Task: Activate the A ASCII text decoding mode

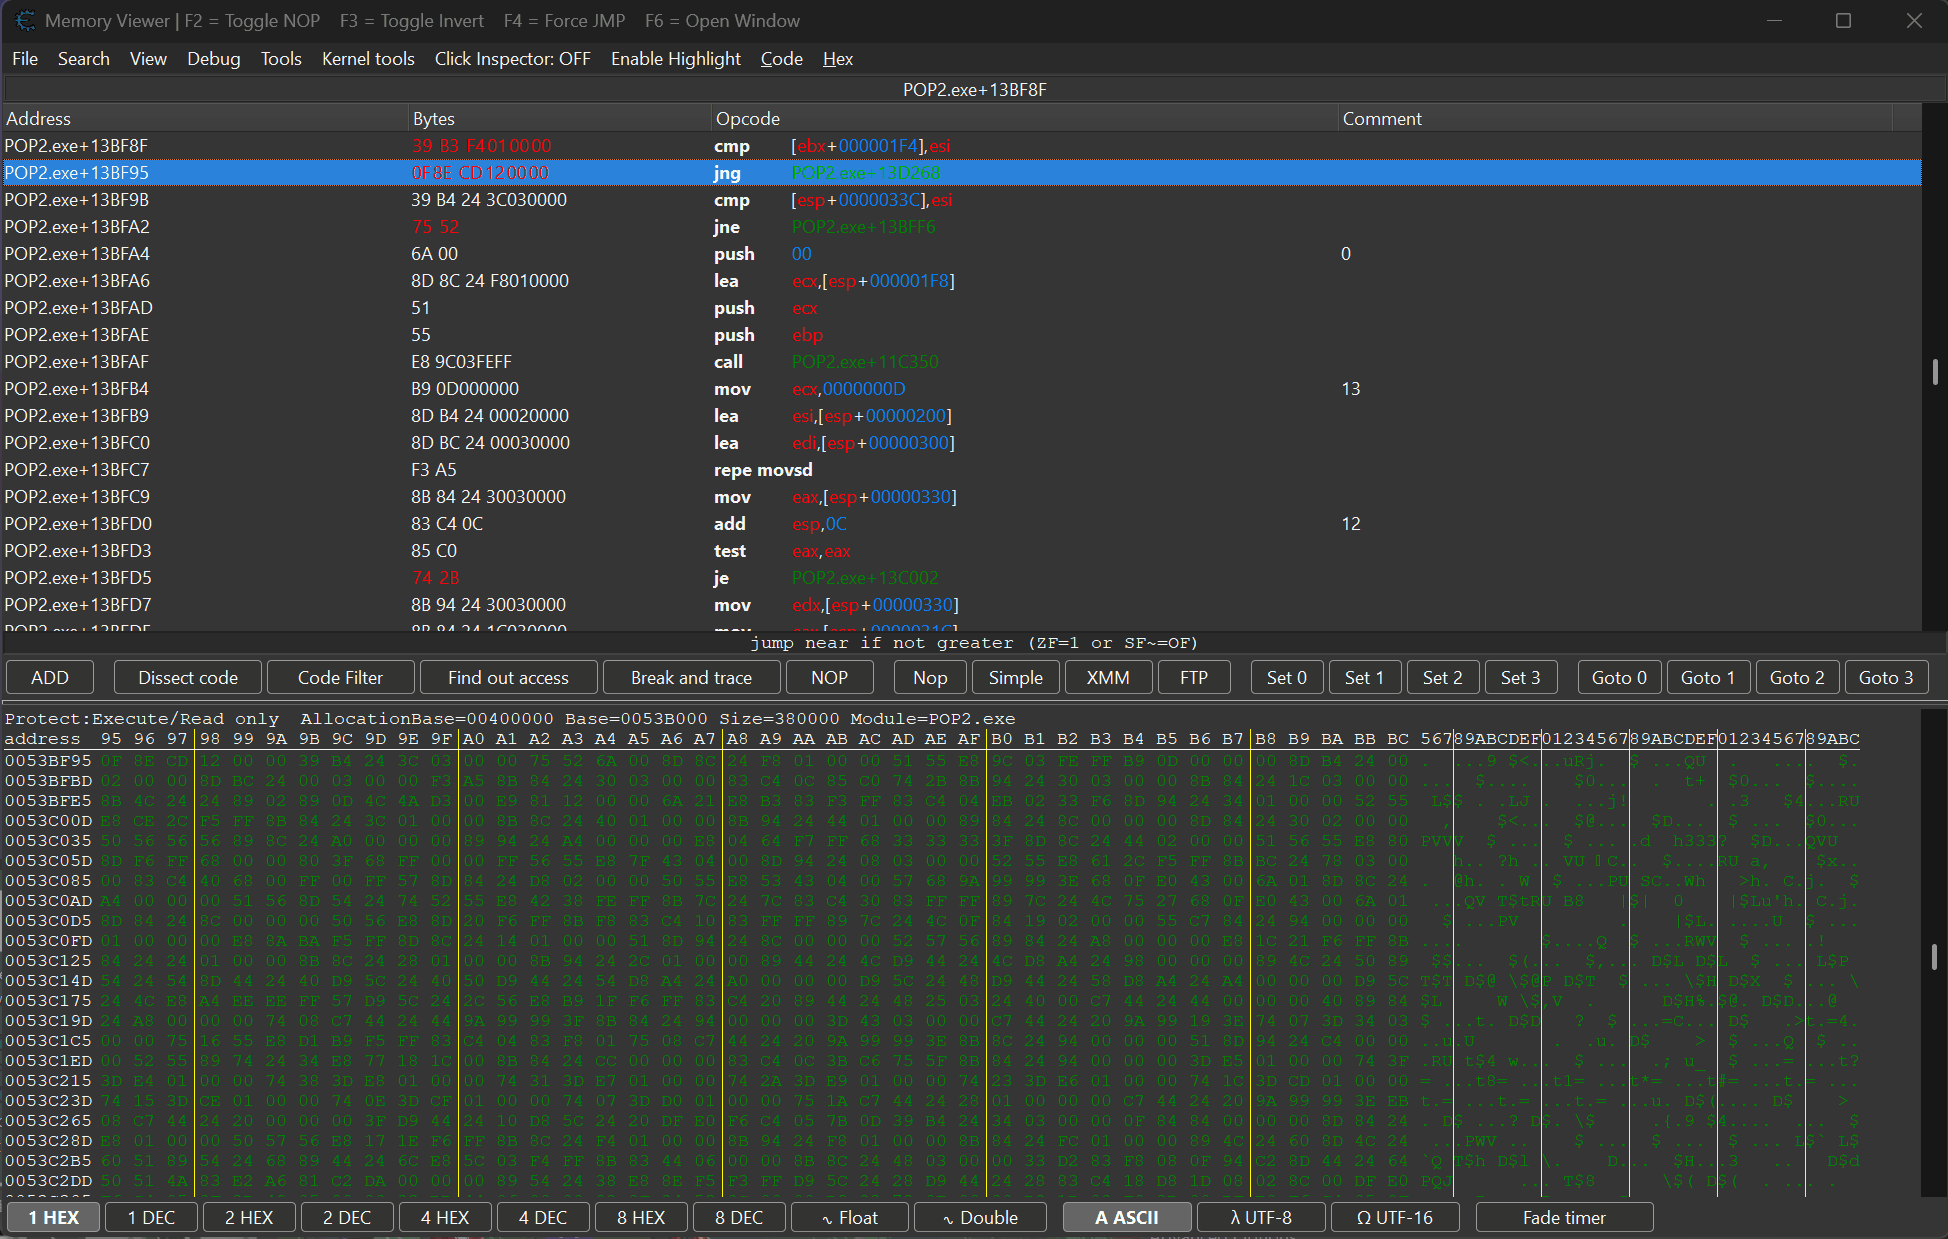Action: (1127, 1217)
